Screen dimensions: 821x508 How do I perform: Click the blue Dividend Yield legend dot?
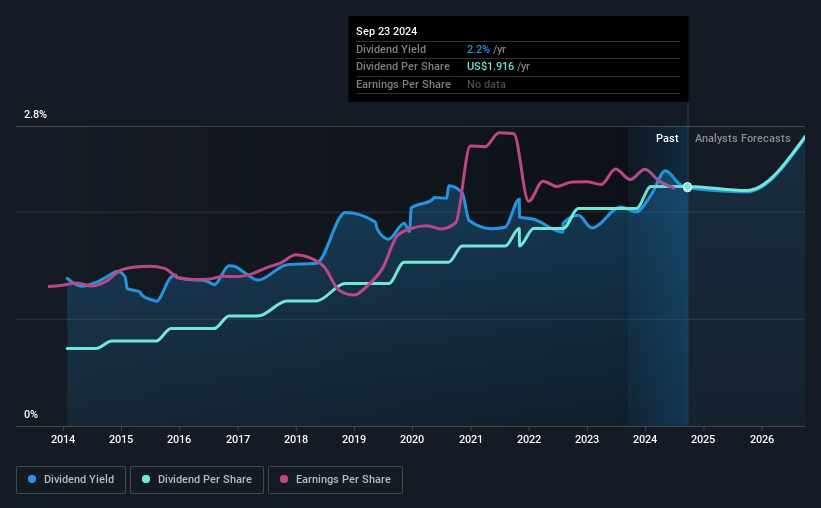point(32,479)
